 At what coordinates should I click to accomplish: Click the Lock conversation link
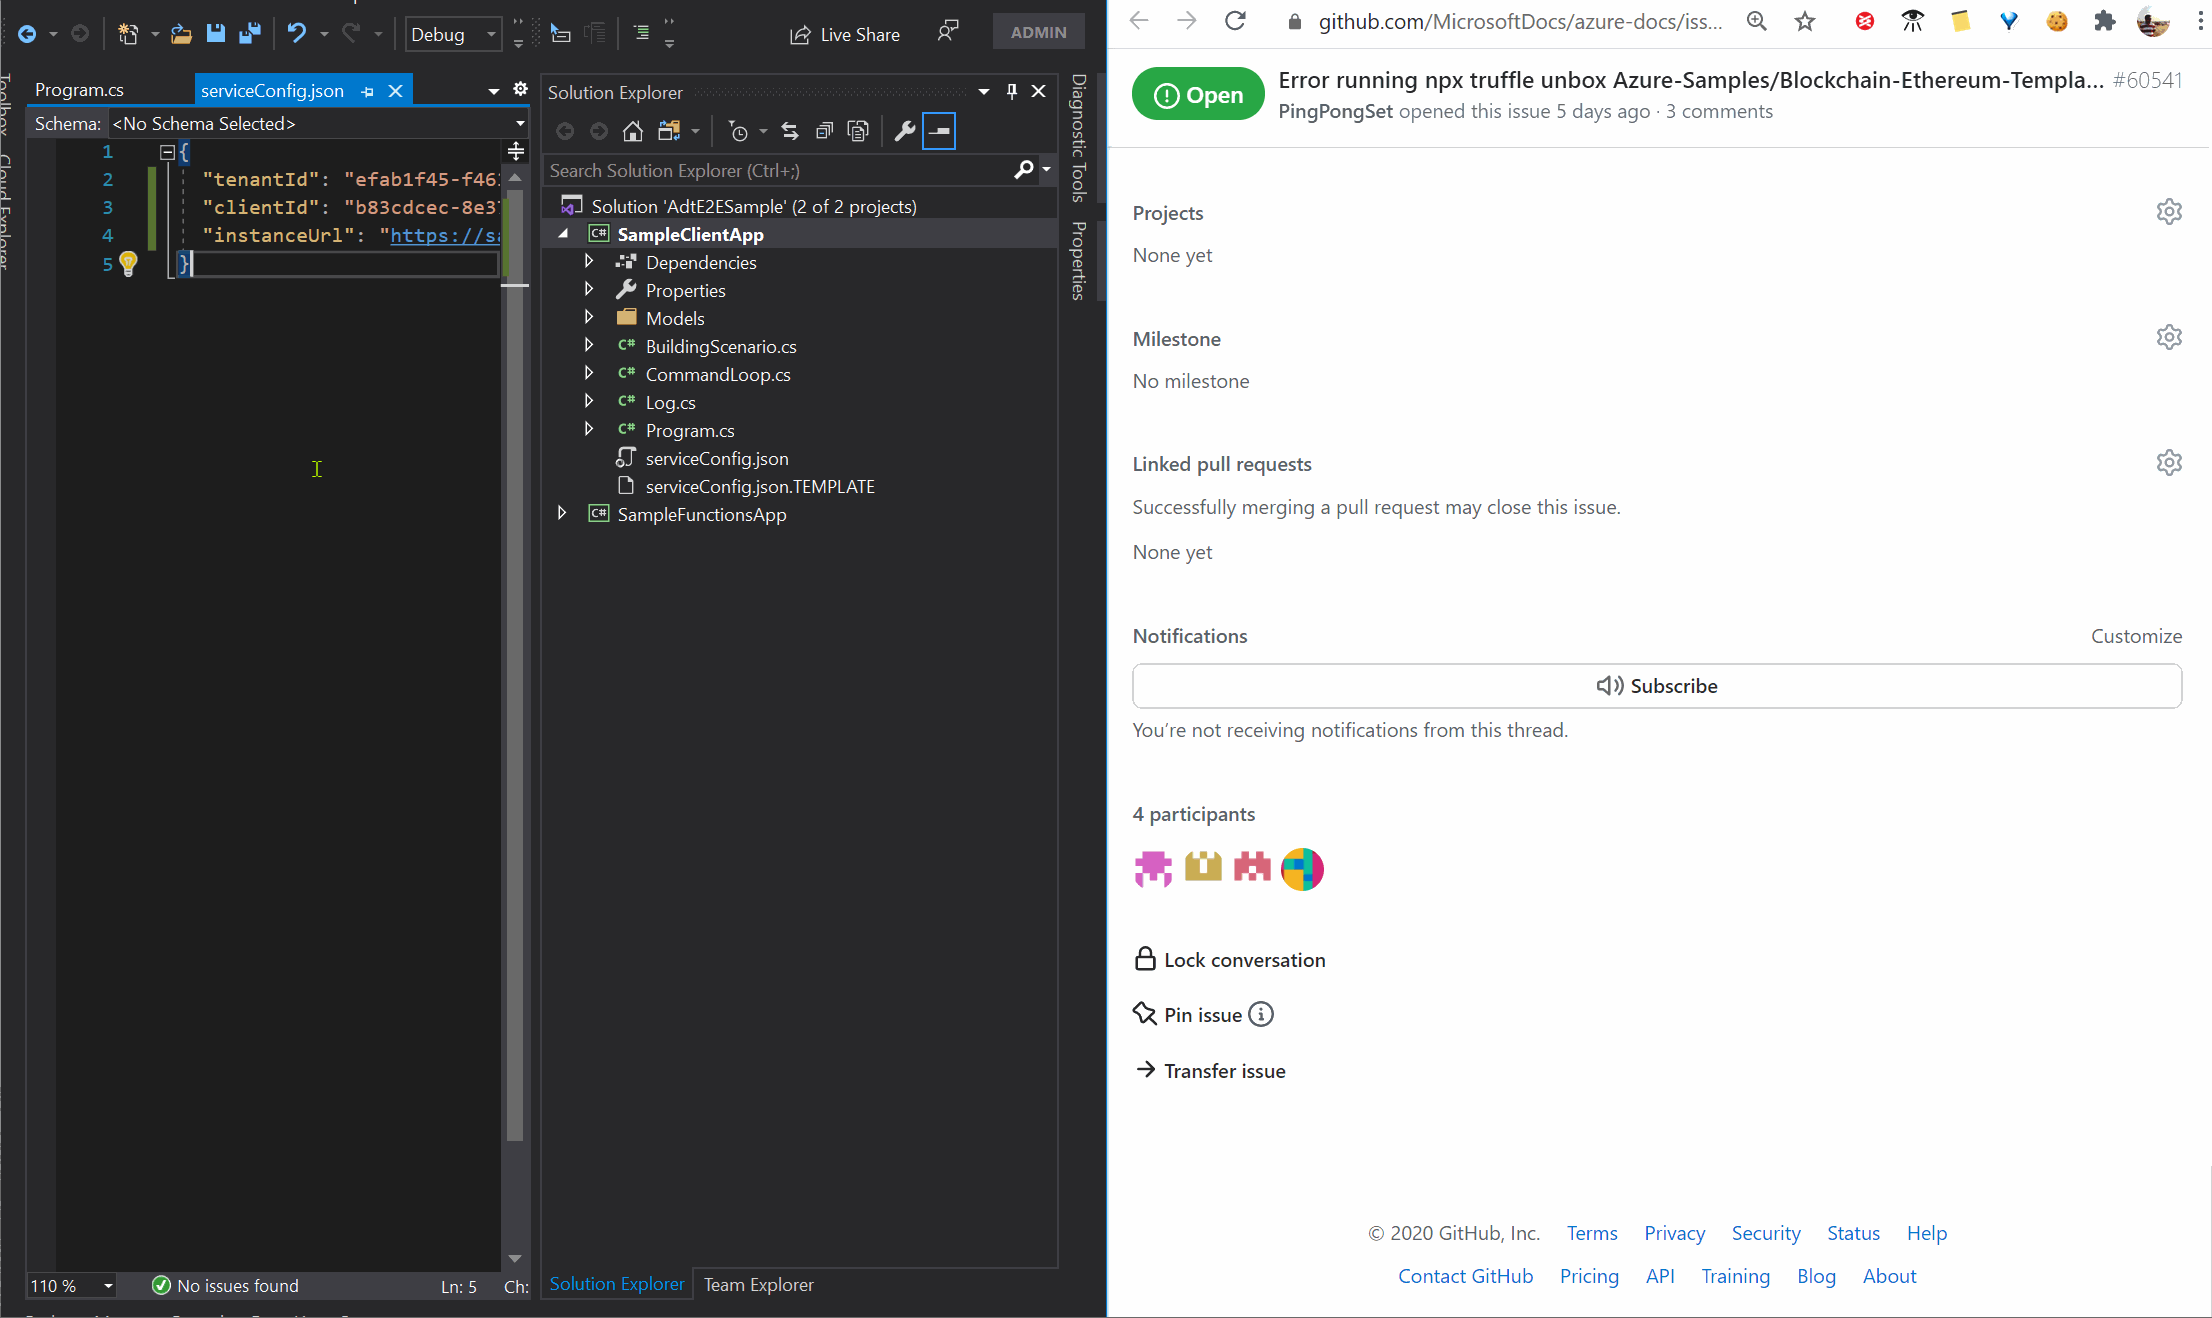(1244, 960)
